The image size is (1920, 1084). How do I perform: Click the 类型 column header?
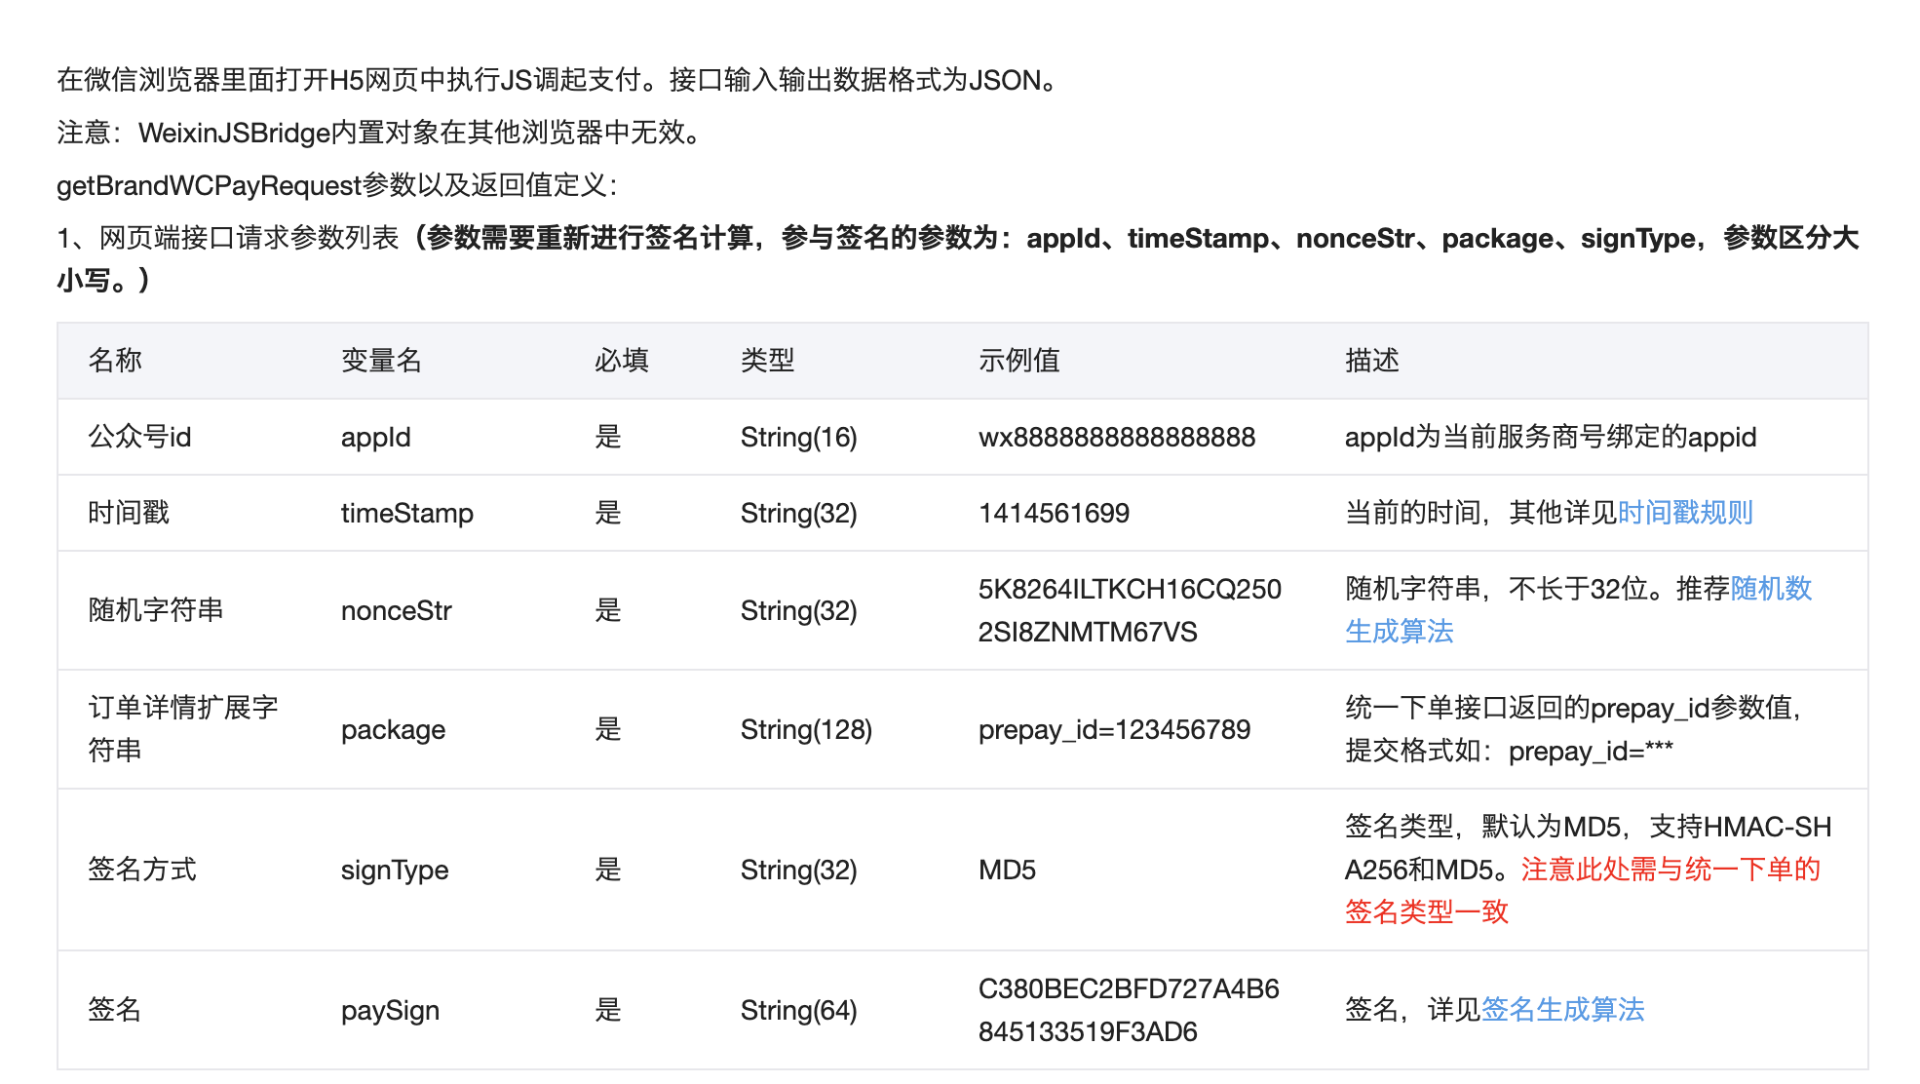coord(767,360)
